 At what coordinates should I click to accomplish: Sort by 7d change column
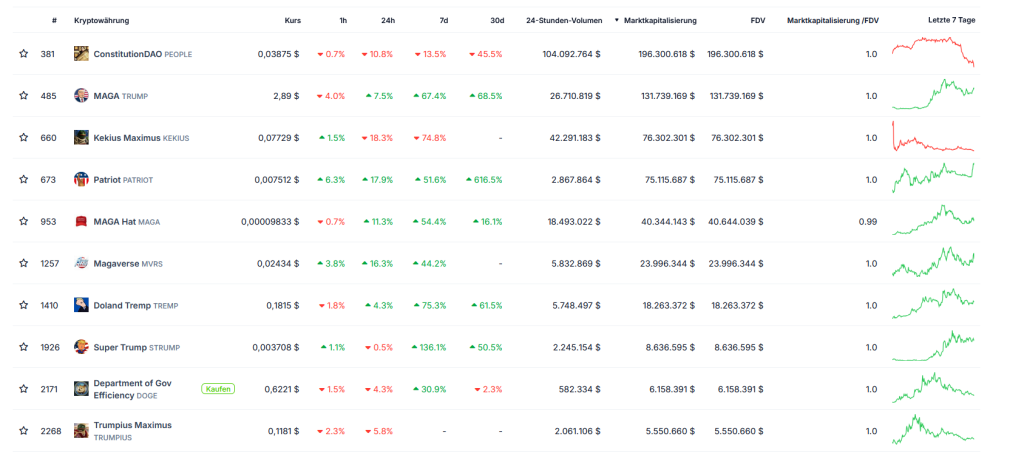(x=443, y=20)
